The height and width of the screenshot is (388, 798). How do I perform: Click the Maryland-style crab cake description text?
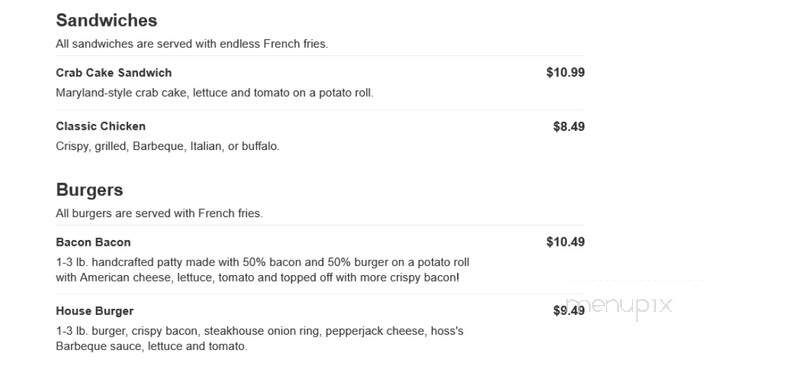tap(214, 93)
